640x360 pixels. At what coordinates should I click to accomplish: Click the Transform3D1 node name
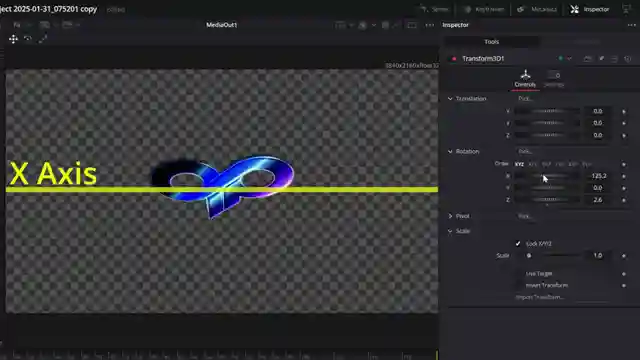(x=483, y=59)
